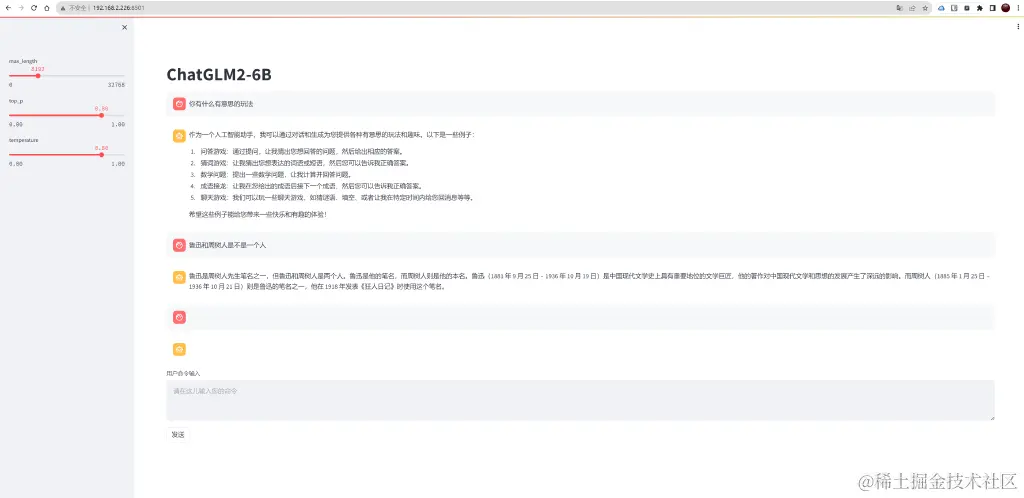Screen dimensions: 1024x498
Task: Click the user avatar beside 鲁迅和周树人是不是一个人
Action: [x=179, y=245]
